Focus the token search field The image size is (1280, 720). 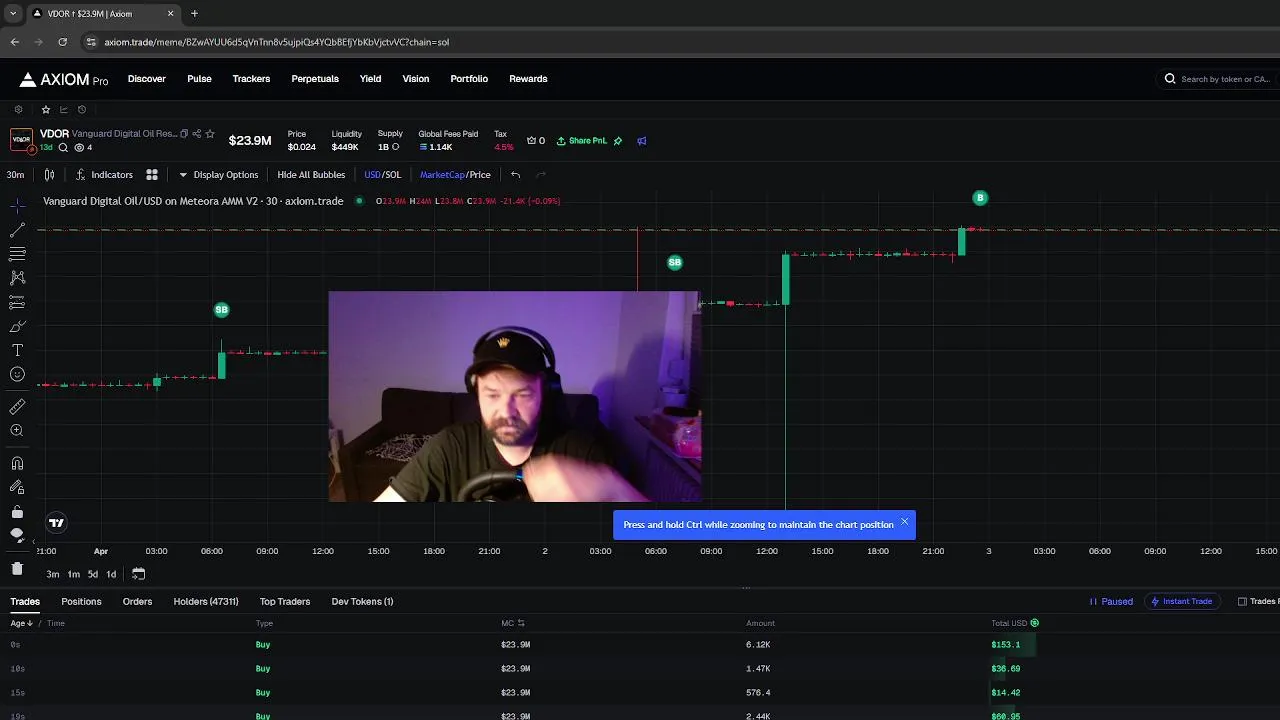[1218, 79]
